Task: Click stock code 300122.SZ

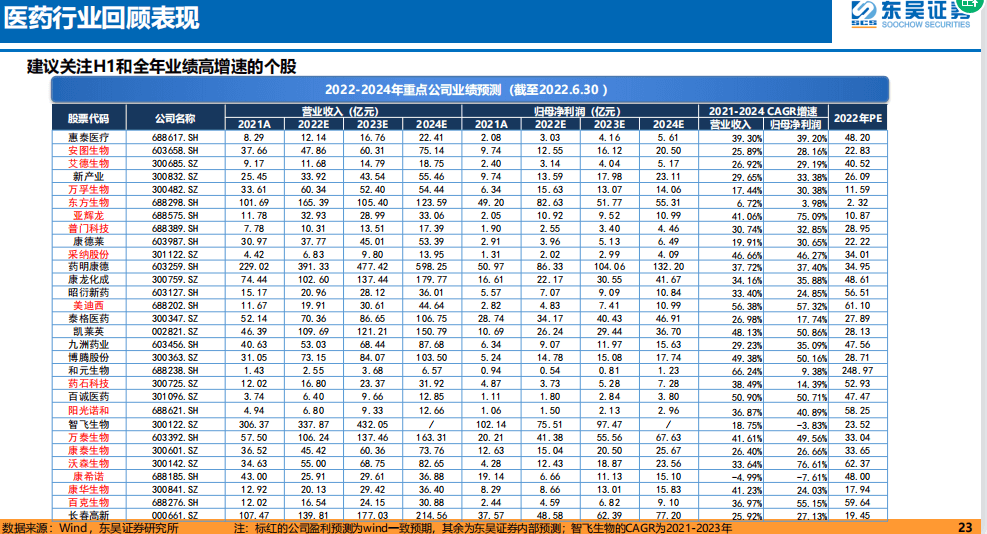Action: pos(175,424)
